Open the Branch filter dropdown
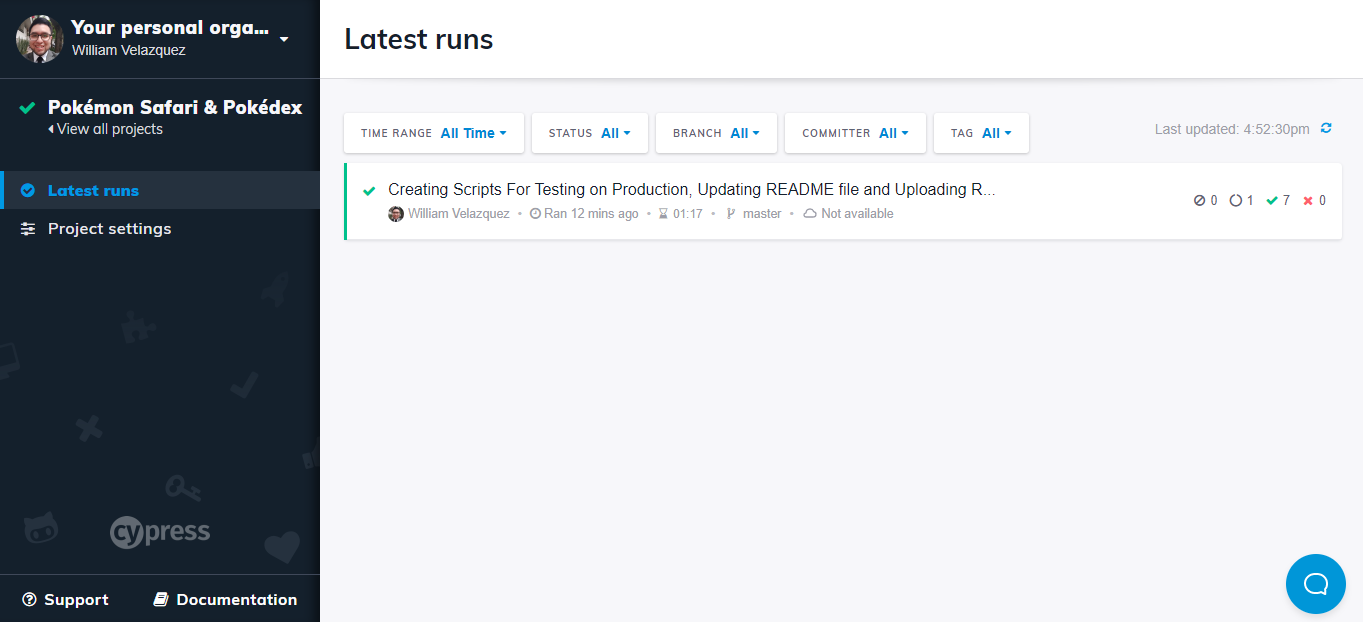The width and height of the screenshot is (1363, 622). pos(716,133)
